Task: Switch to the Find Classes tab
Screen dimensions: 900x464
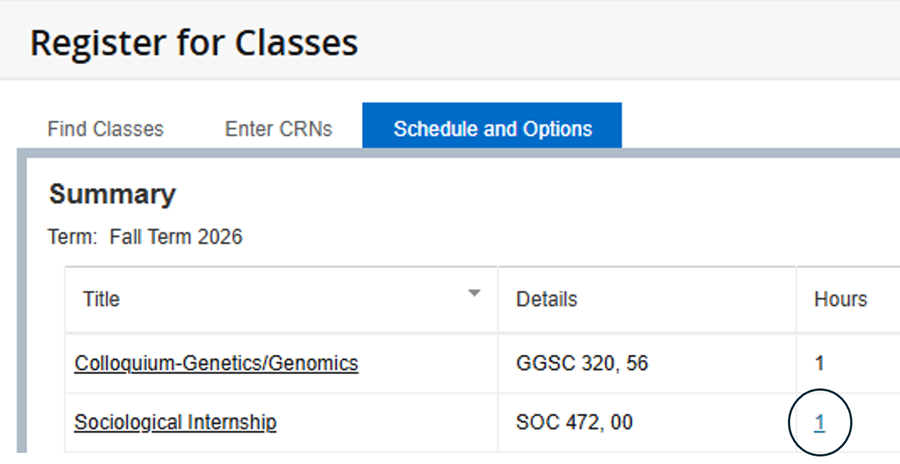Action: (x=106, y=129)
